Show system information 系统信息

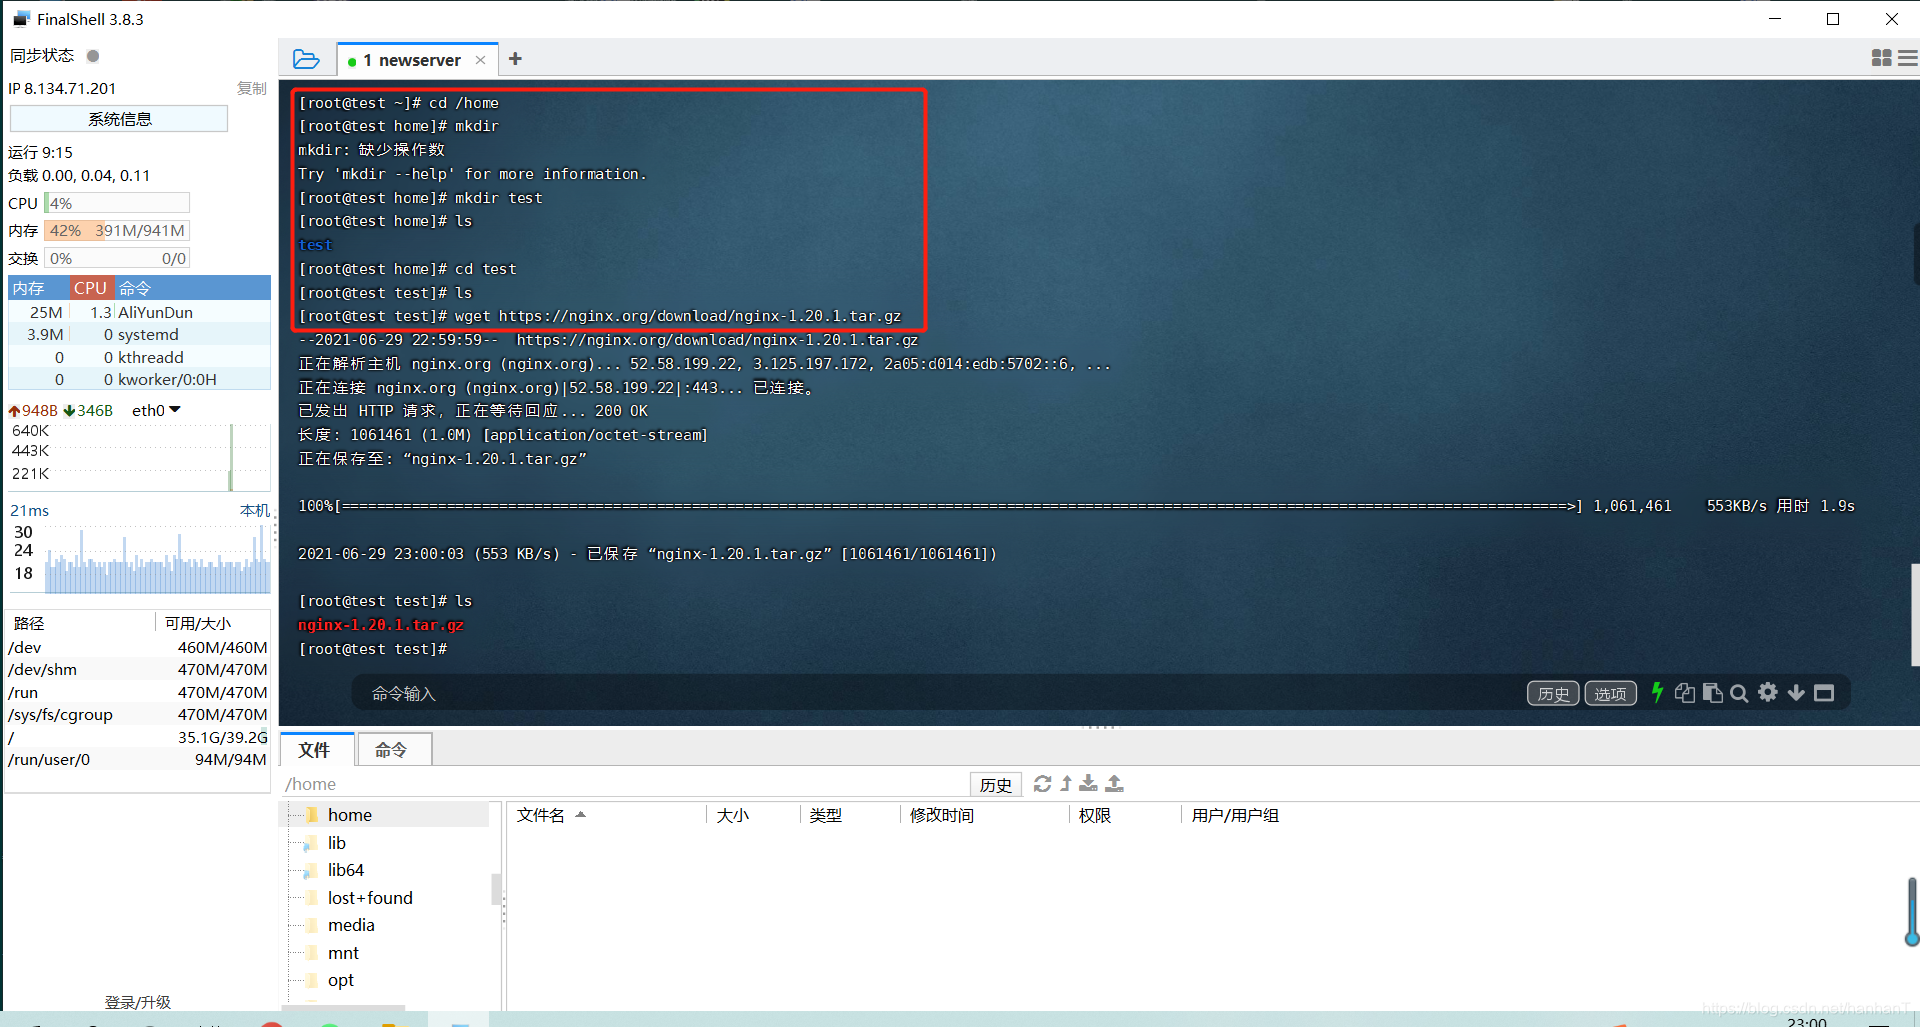pos(119,119)
